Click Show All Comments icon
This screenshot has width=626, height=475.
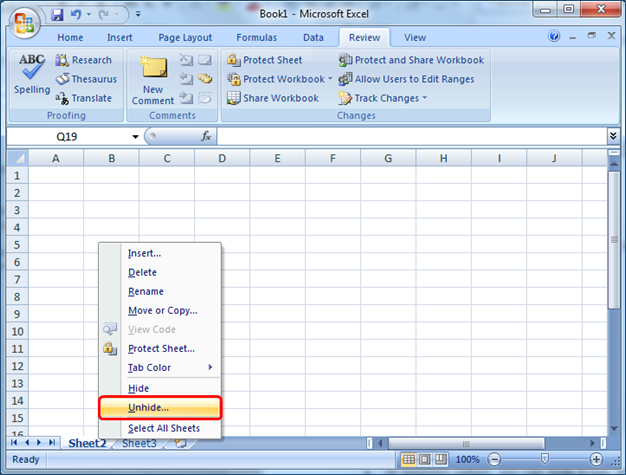click(x=205, y=79)
